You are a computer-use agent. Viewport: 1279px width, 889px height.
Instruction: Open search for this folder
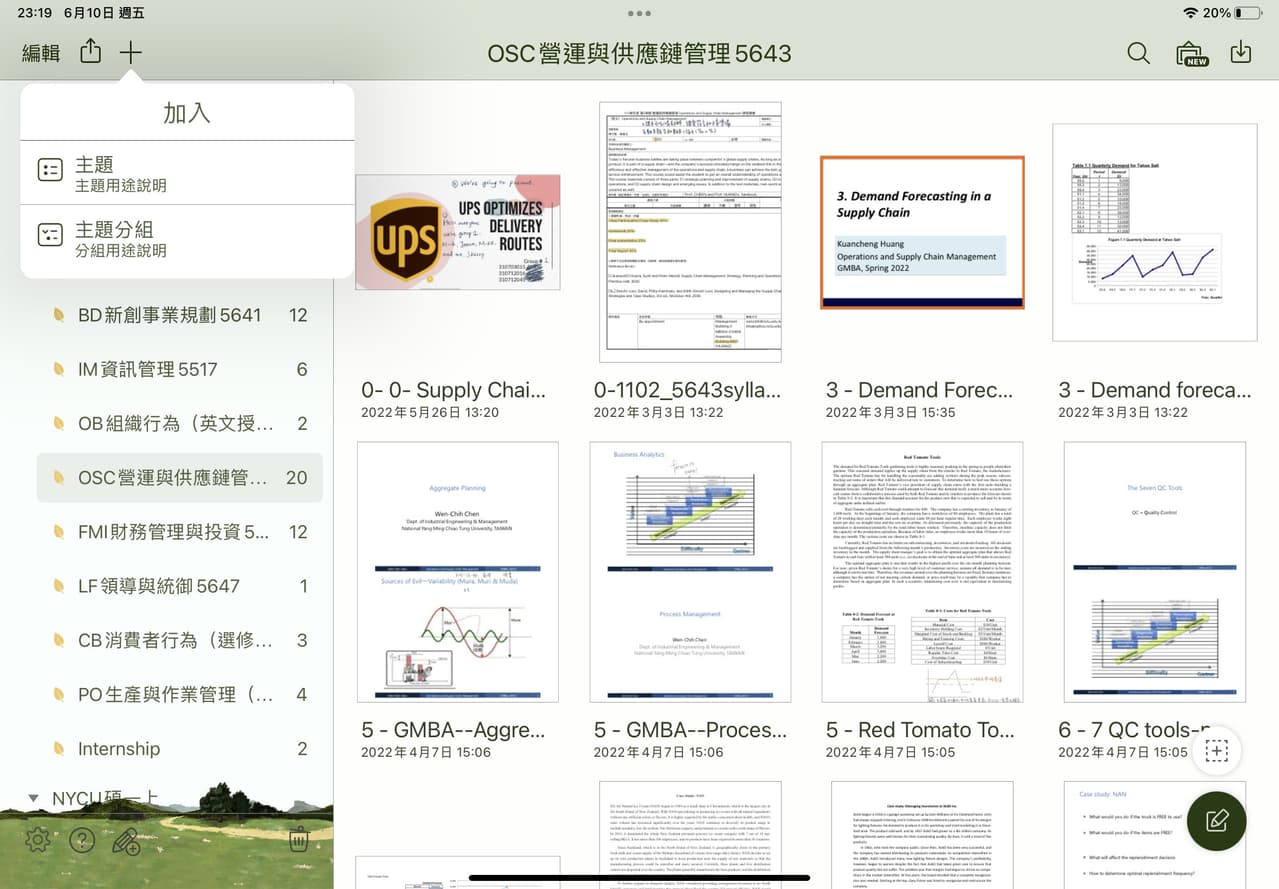(1138, 52)
